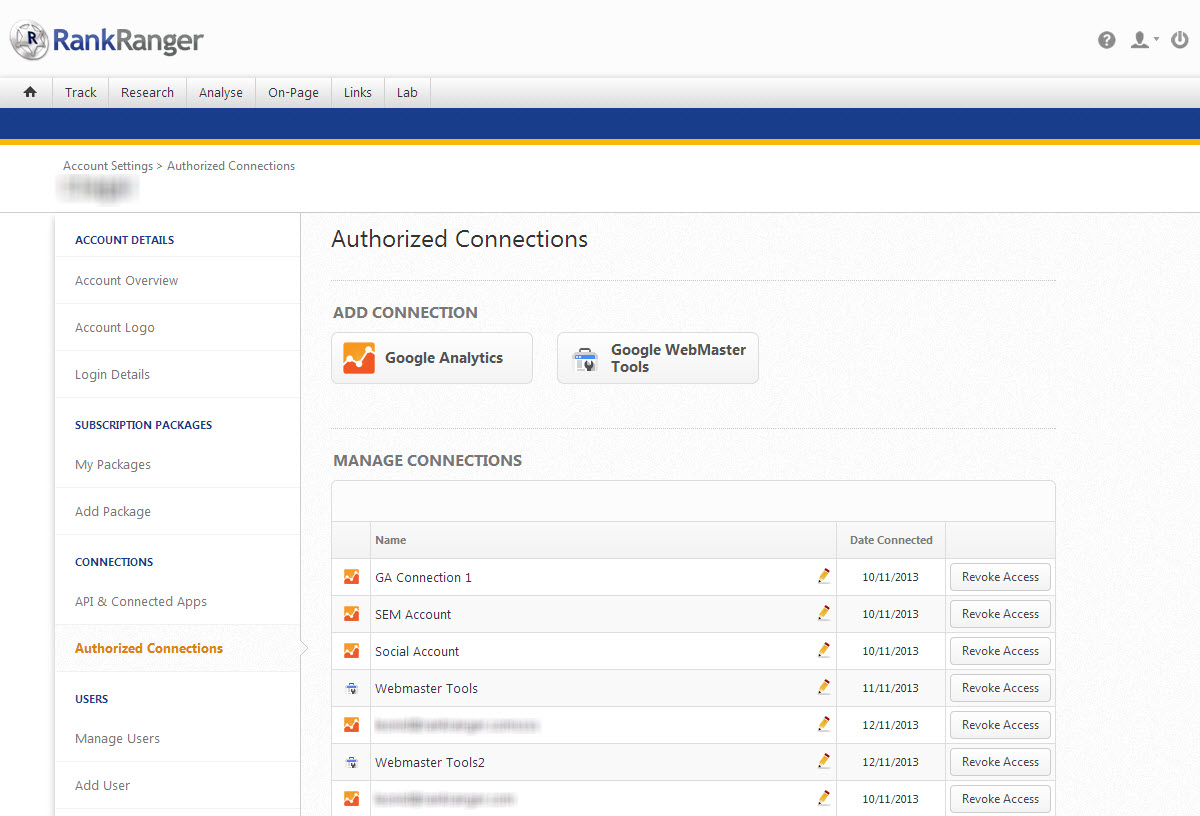Edit the SEM Account connection name

pyautogui.click(x=823, y=613)
